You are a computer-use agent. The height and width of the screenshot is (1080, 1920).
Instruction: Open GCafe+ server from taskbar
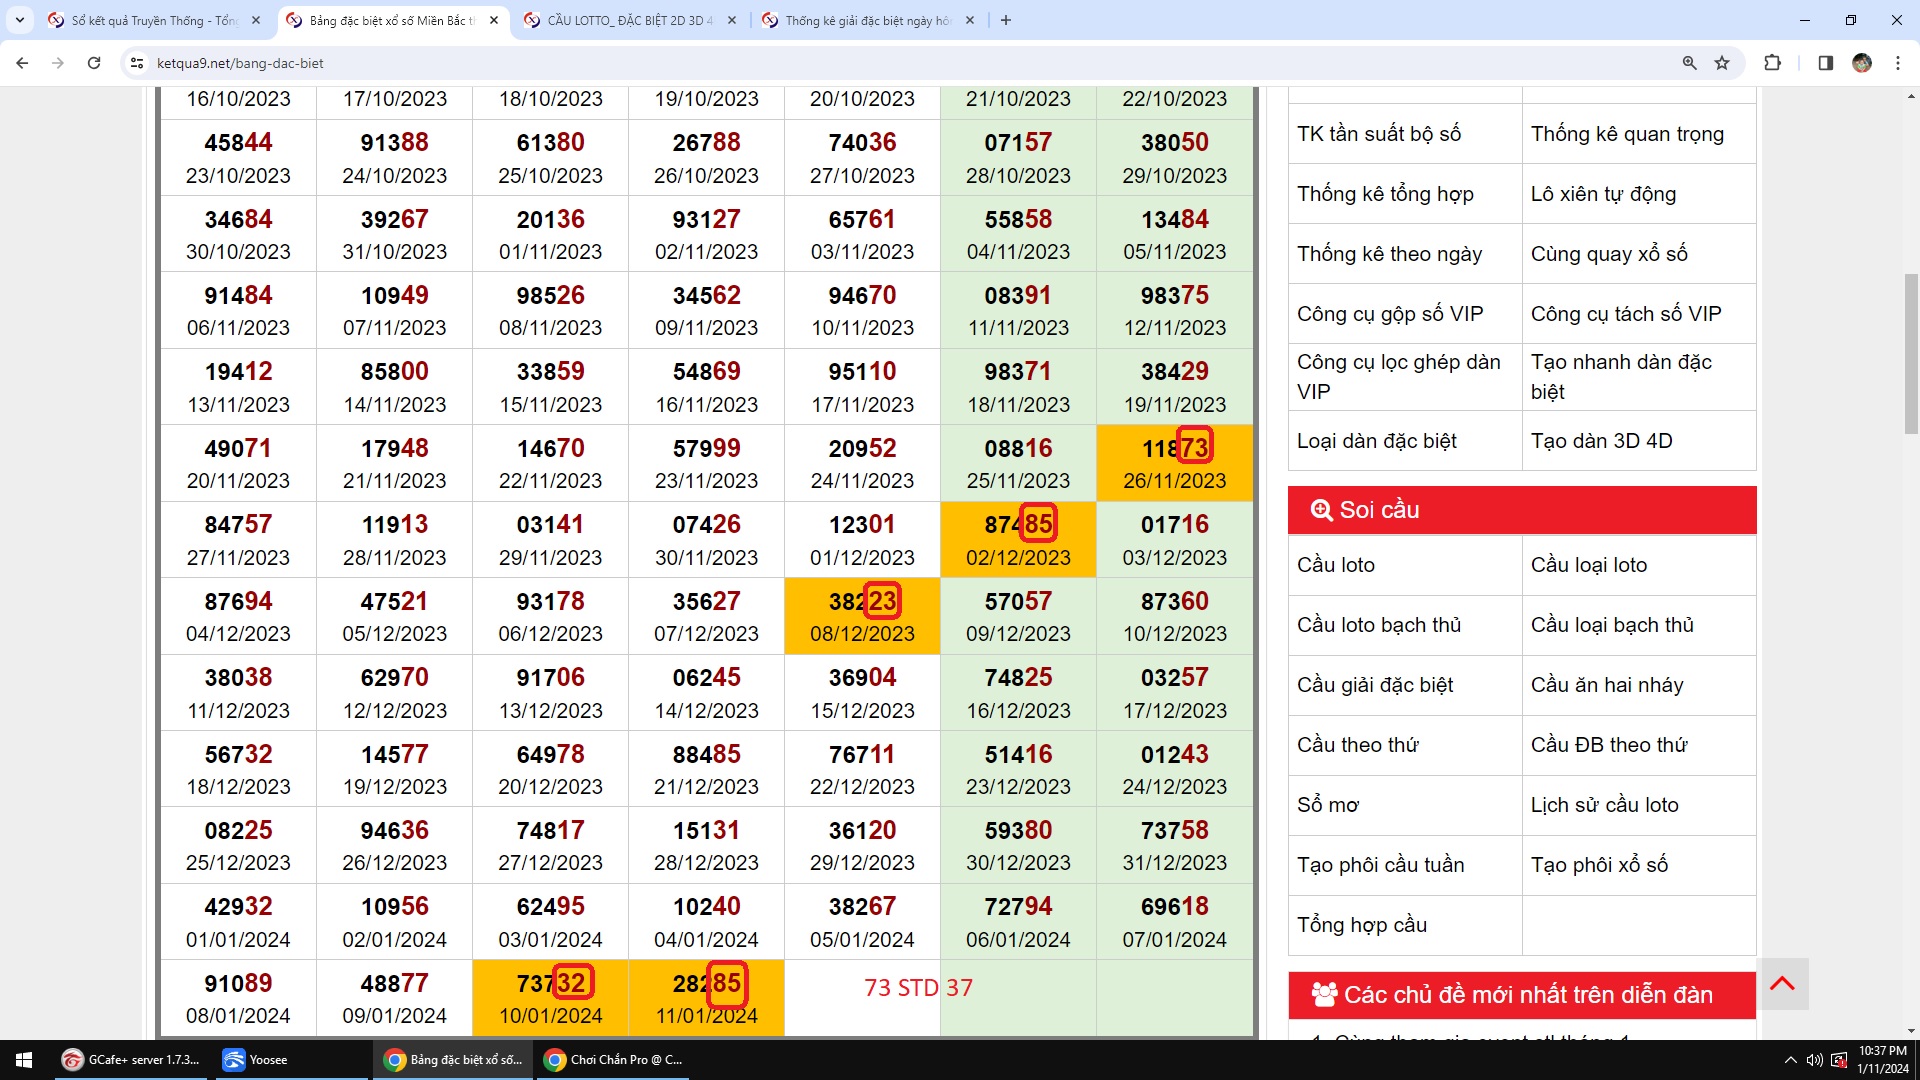132,1060
